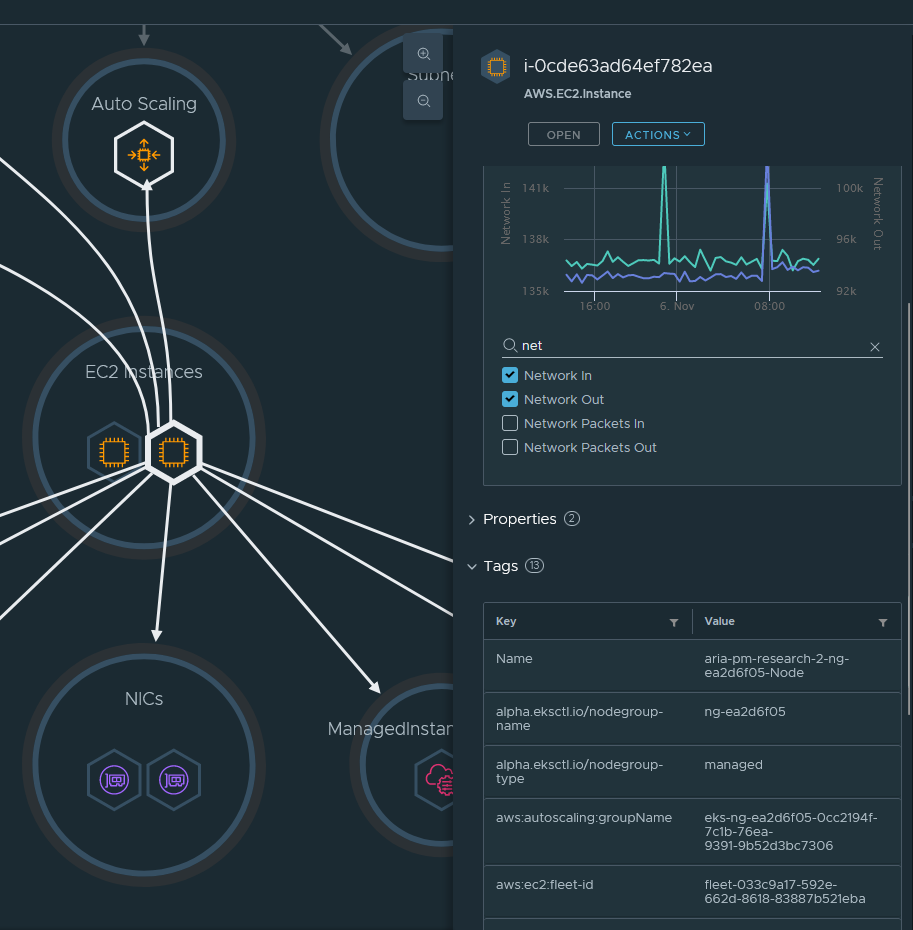This screenshot has width=913, height=930.
Task: Enable the Network Packets In checkbox
Action: pos(510,424)
